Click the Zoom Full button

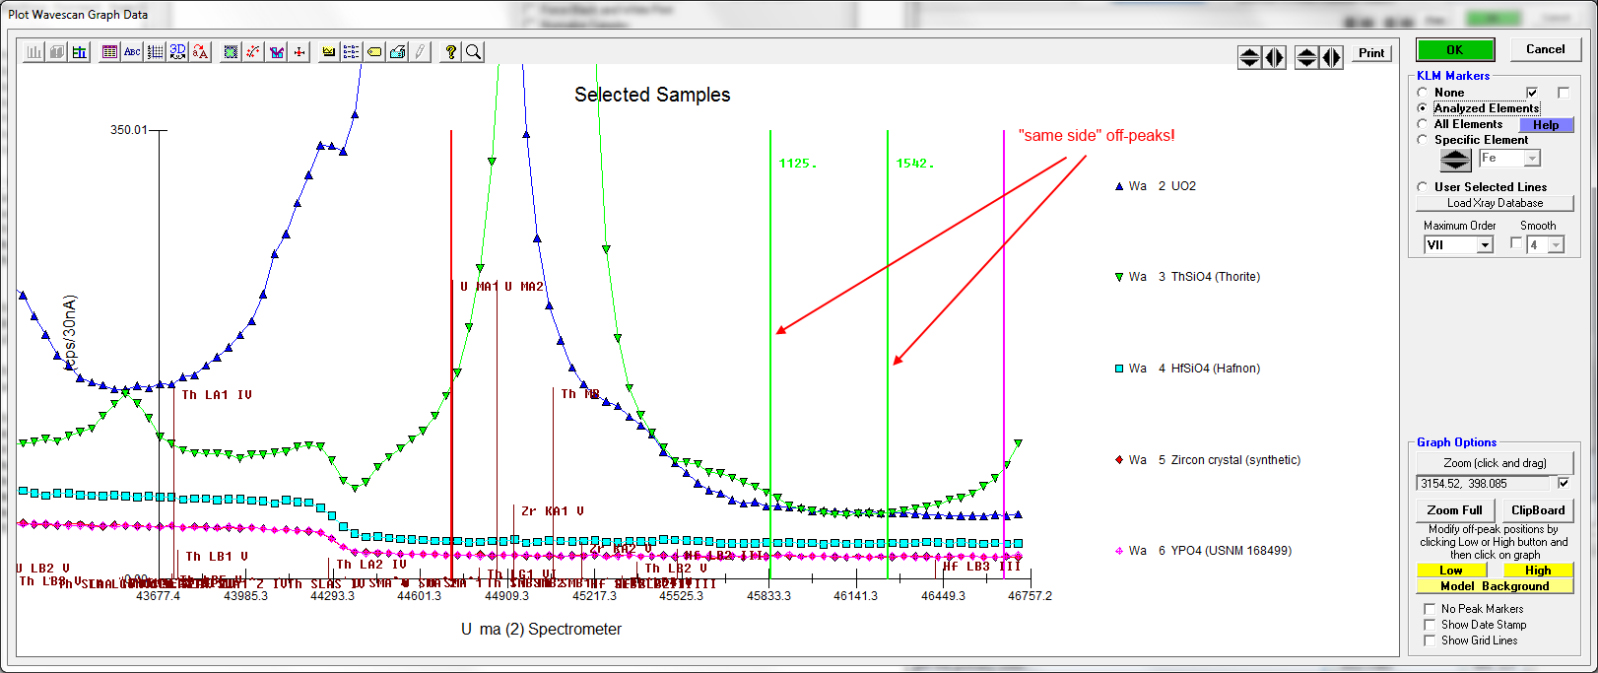1455,510
